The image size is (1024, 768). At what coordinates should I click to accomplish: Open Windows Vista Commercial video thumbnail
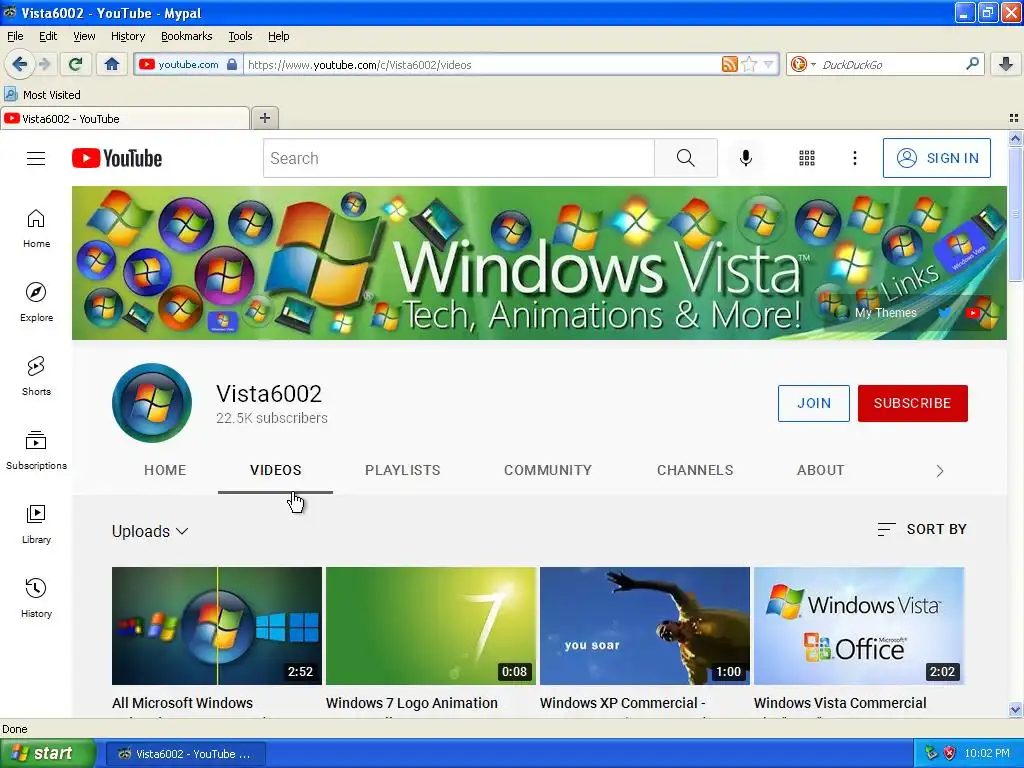tap(859, 626)
